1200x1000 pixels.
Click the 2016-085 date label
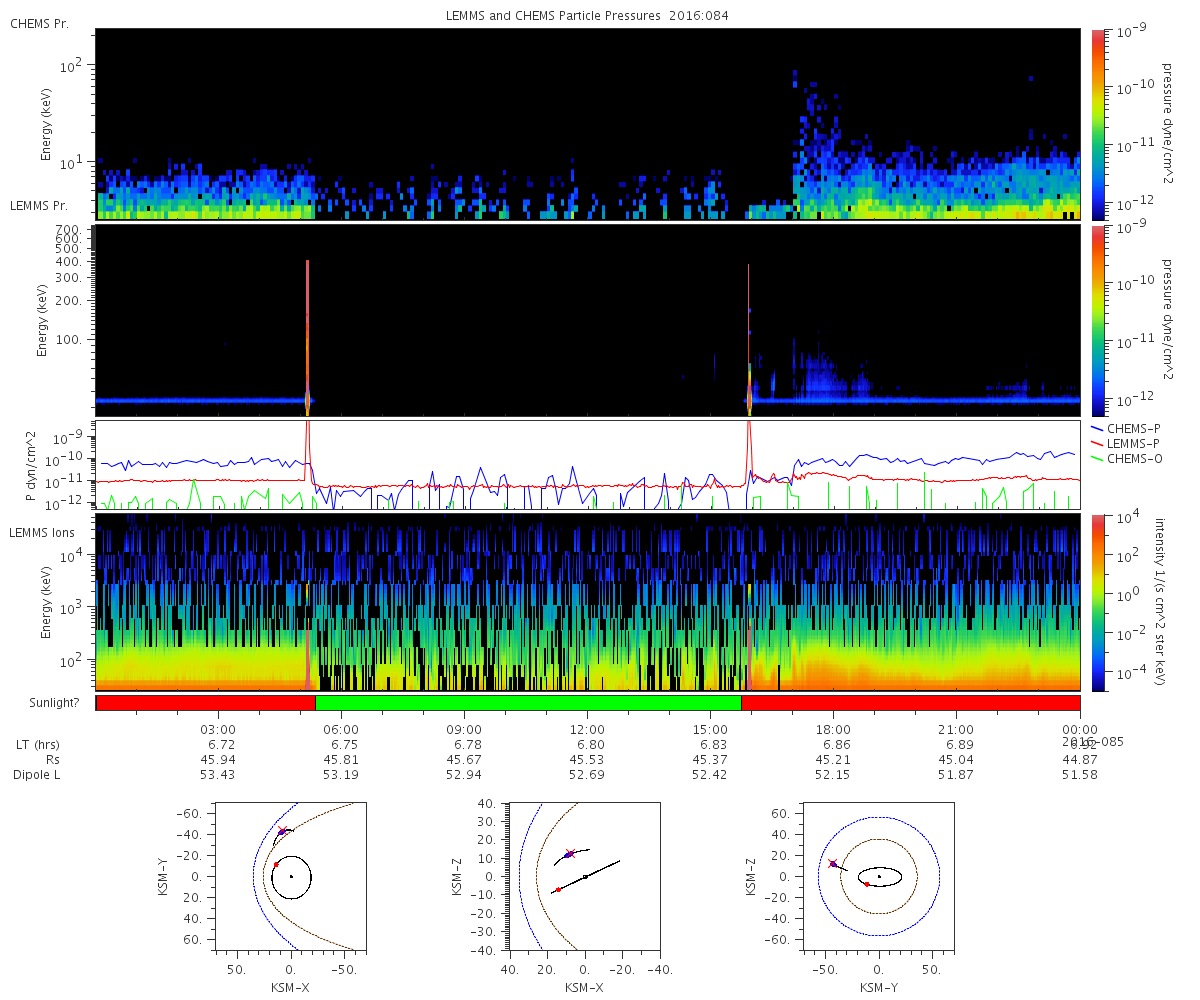1092,741
